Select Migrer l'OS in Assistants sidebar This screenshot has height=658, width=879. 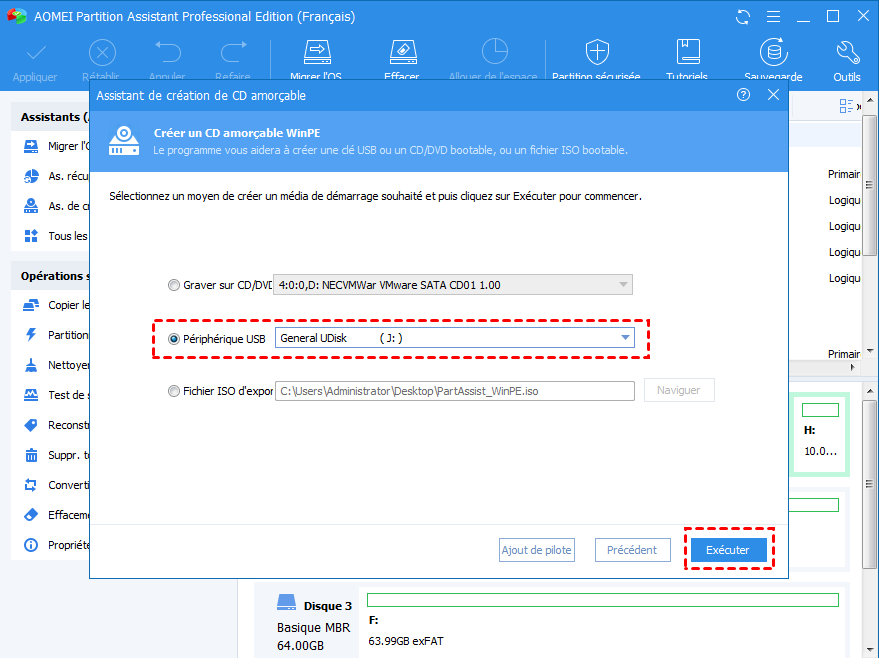[x=56, y=146]
